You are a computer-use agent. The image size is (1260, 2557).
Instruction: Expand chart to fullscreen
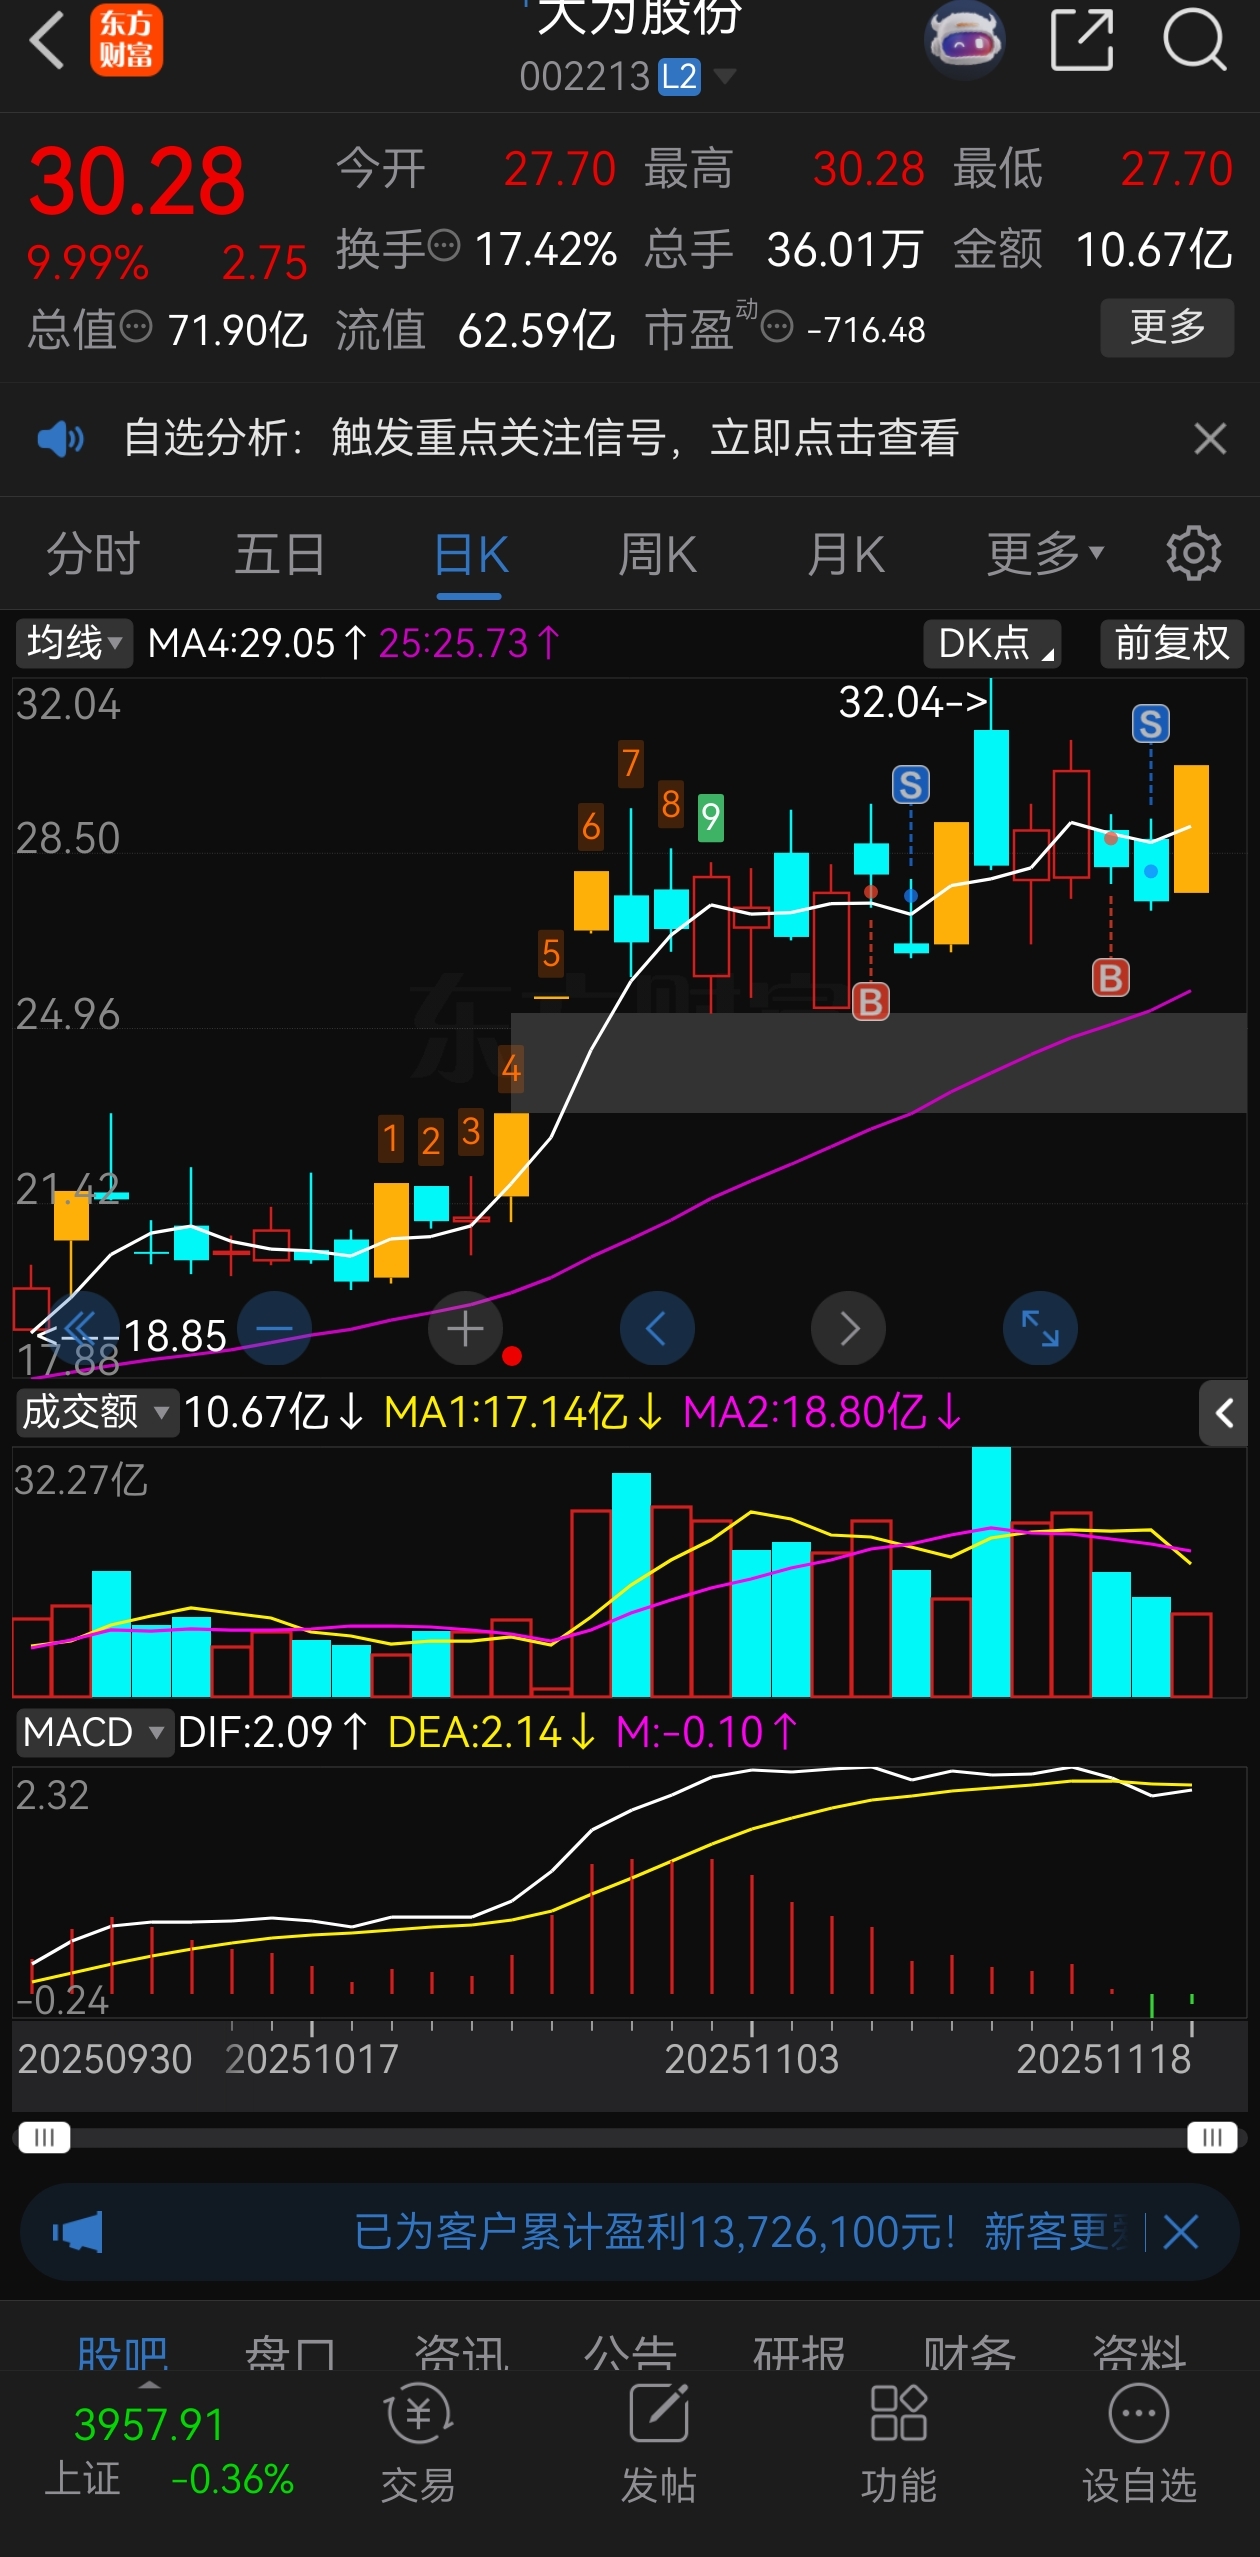[1040, 1329]
